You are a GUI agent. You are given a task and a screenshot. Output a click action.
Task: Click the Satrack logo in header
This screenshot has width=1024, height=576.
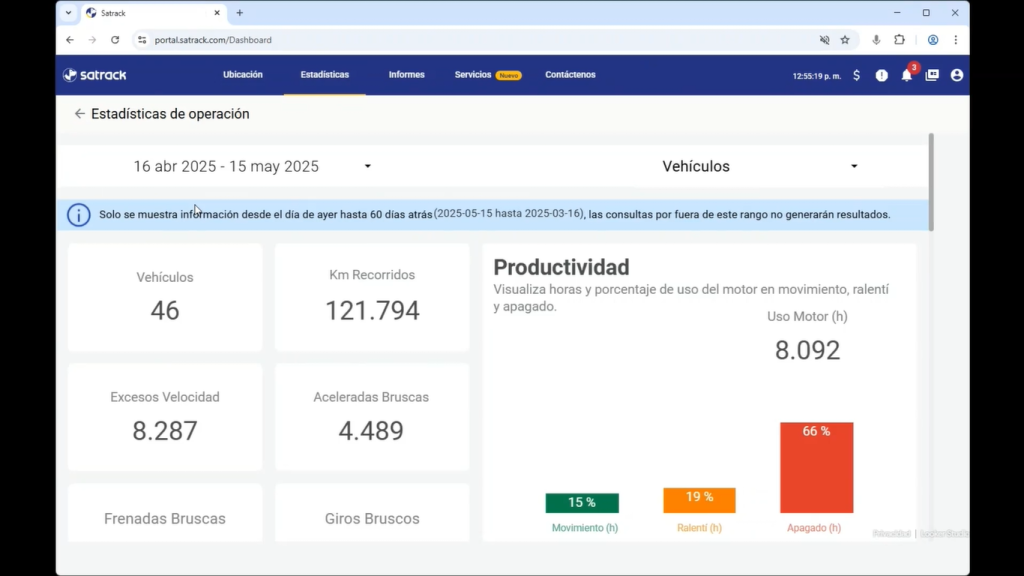[95, 75]
